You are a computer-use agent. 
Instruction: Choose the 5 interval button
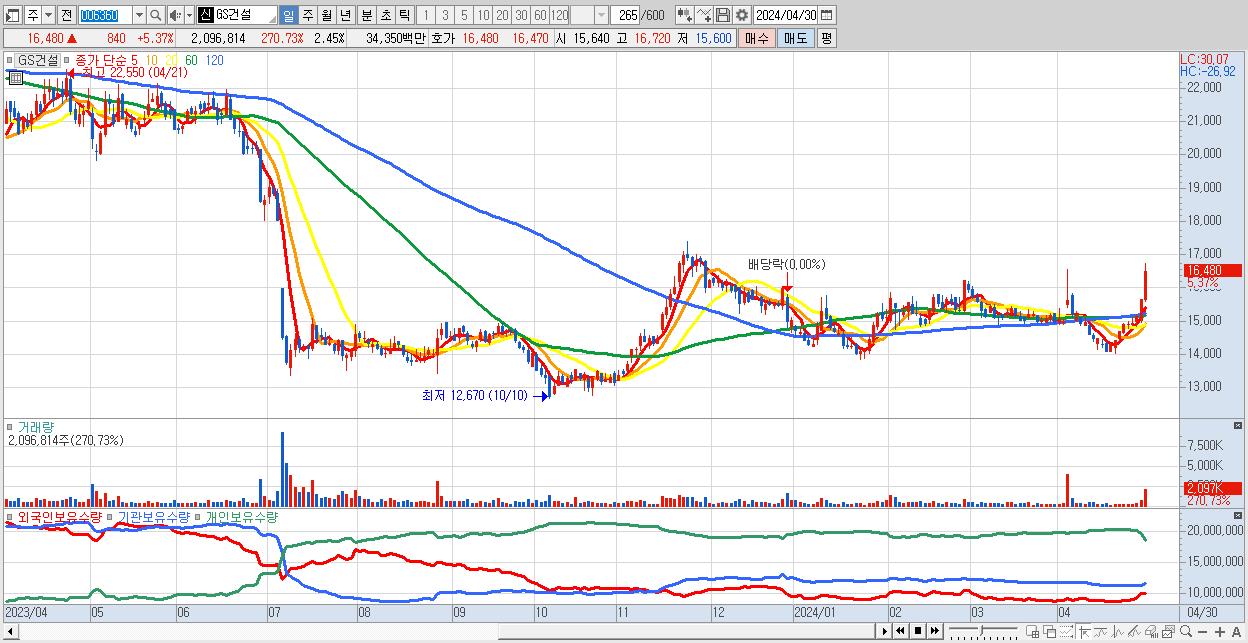(464, 15)
